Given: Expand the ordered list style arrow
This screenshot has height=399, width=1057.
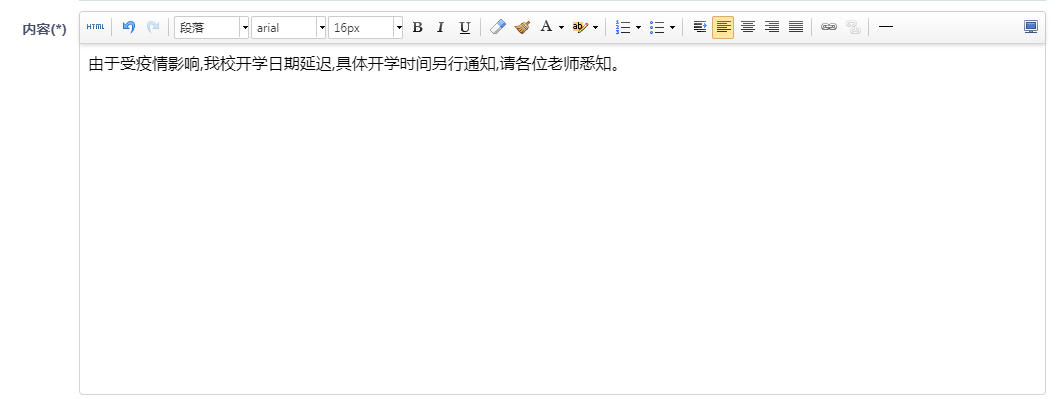Looking at the screenshot, I should 638,28.
